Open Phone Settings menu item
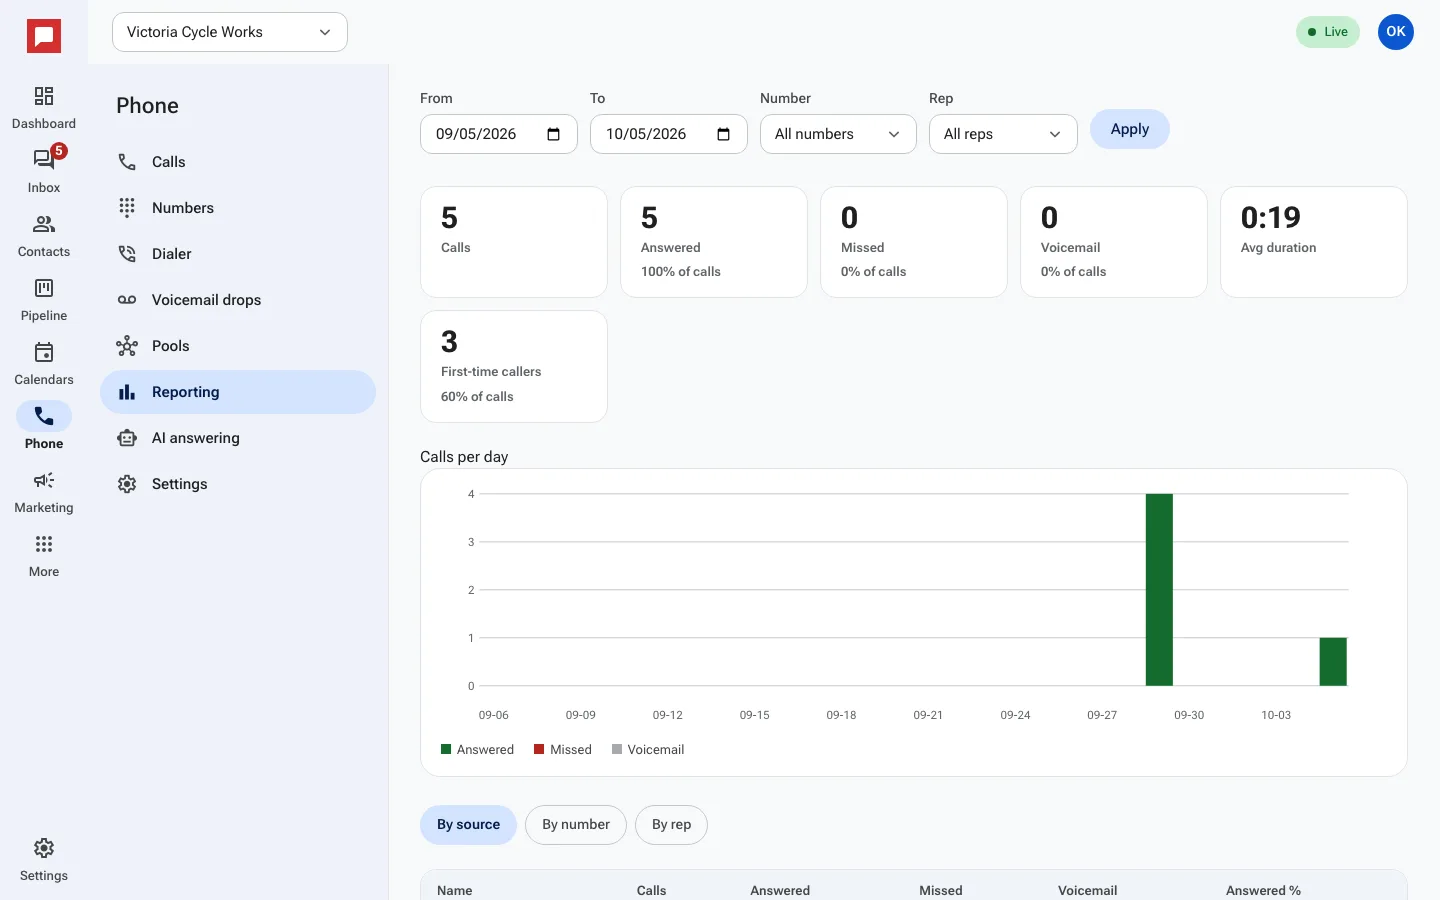Screen dimensions: 1440x900 coord(238,484)
